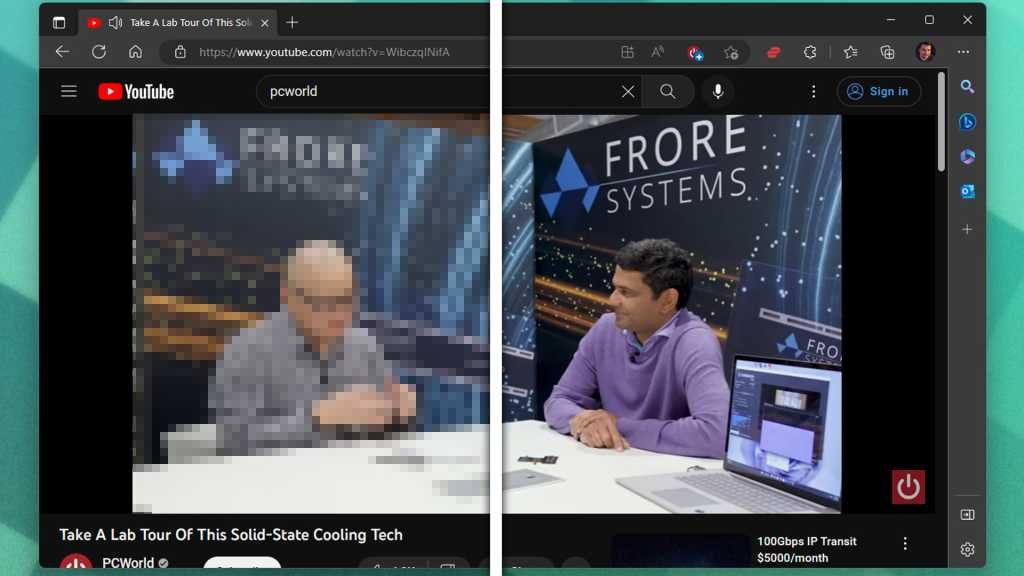Clear the pcworld search text with X
The width and height of the screenshot is (1024, 576).
[627, 92]
